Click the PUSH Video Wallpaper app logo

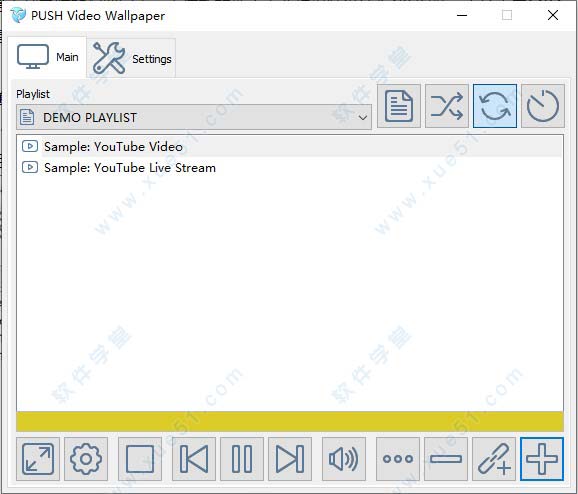click(x=18, y=15)
